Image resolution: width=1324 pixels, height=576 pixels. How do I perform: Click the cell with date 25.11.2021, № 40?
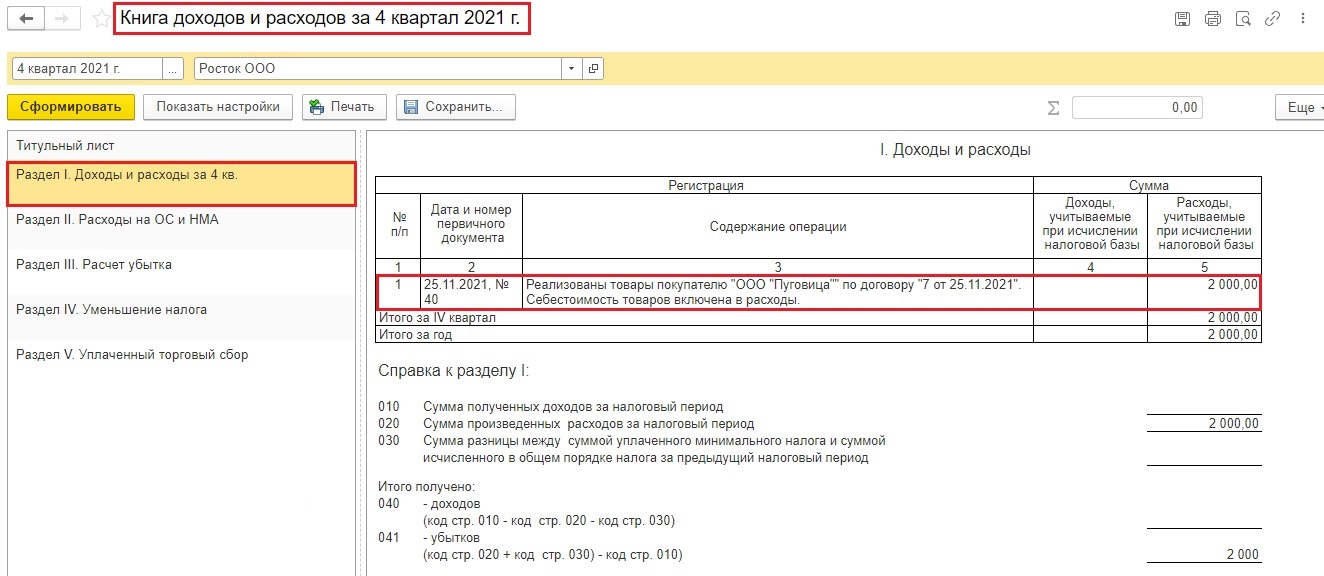pyautogui.click(x=471, y=292)
